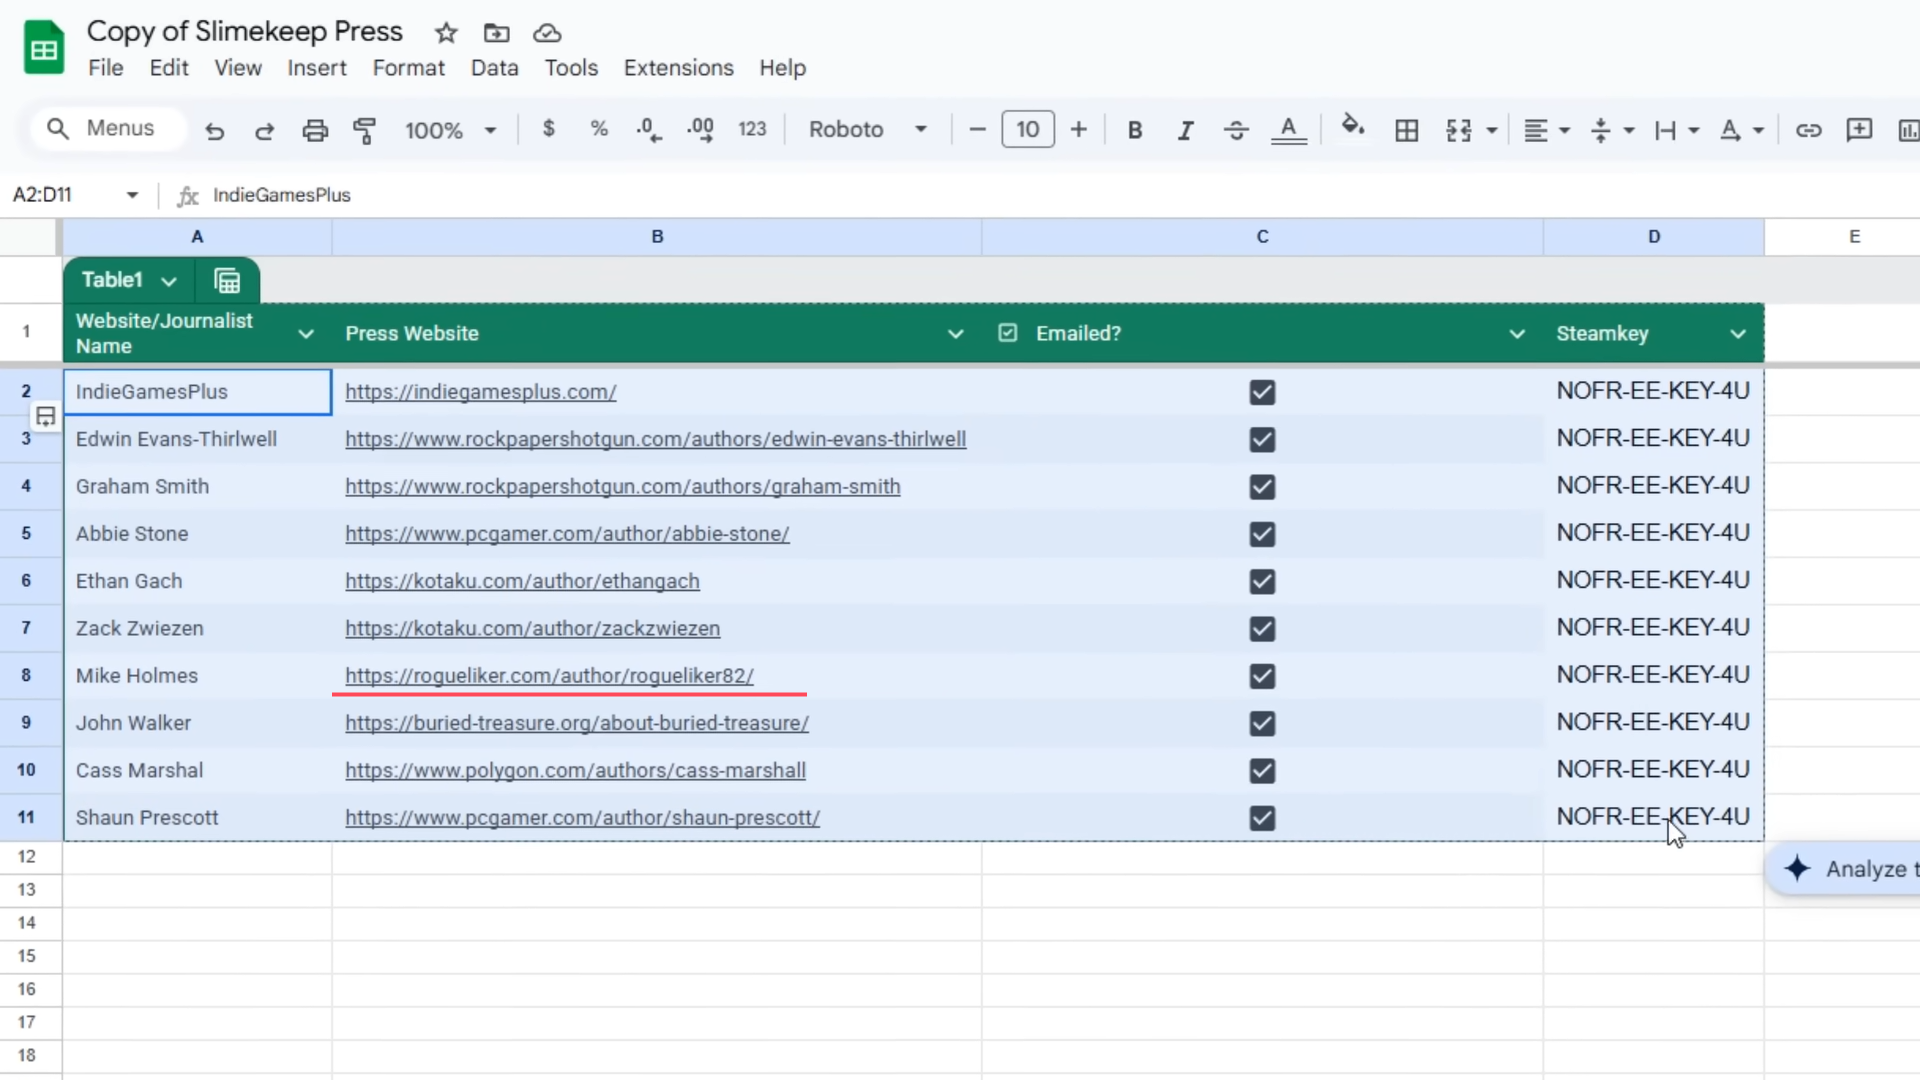Viewport: 1920px width, 1080px height.
Task: Open Emailed? column dropdown
Action: [1517, 334]
